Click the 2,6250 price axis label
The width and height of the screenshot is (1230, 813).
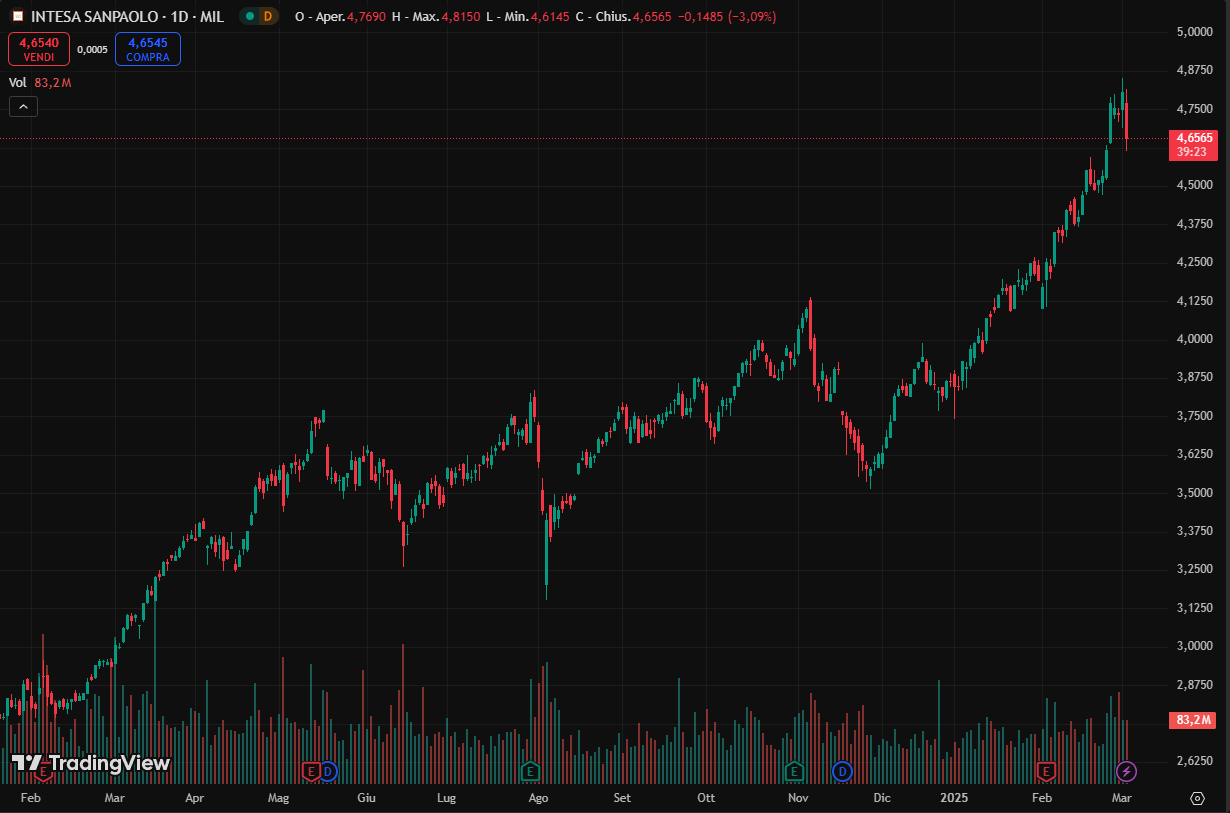(x=1195, y=761)
